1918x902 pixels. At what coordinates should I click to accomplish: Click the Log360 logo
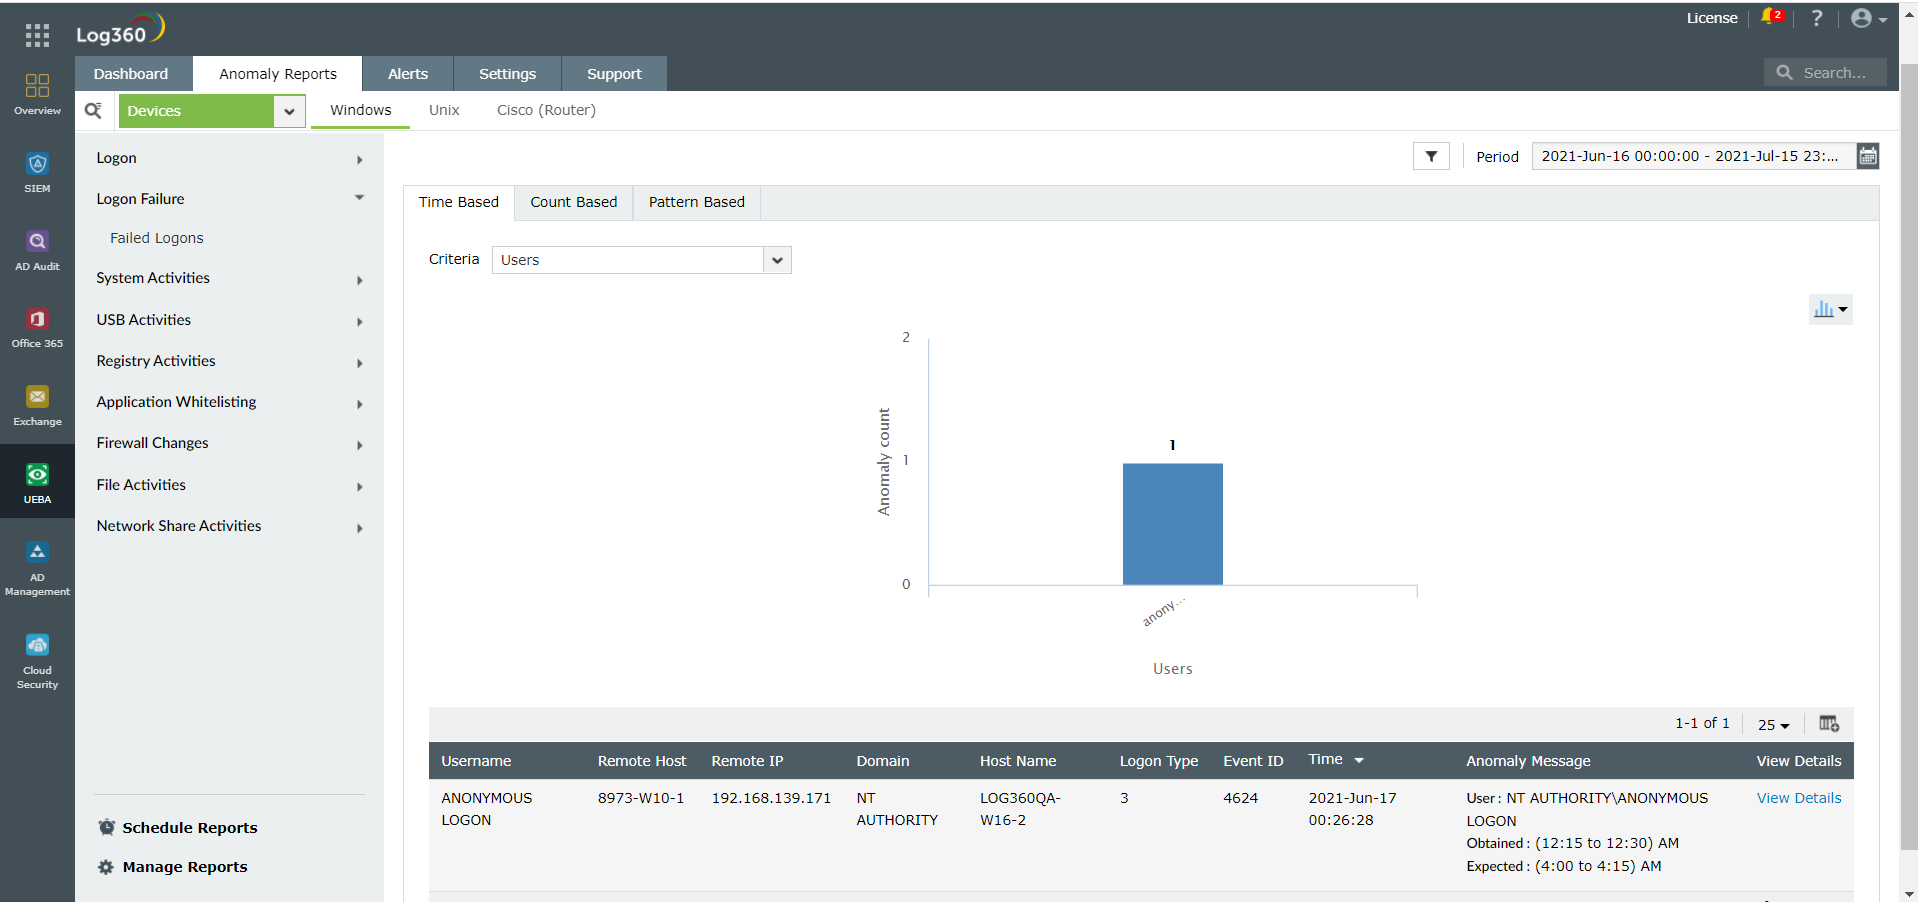tap(120, 30)
